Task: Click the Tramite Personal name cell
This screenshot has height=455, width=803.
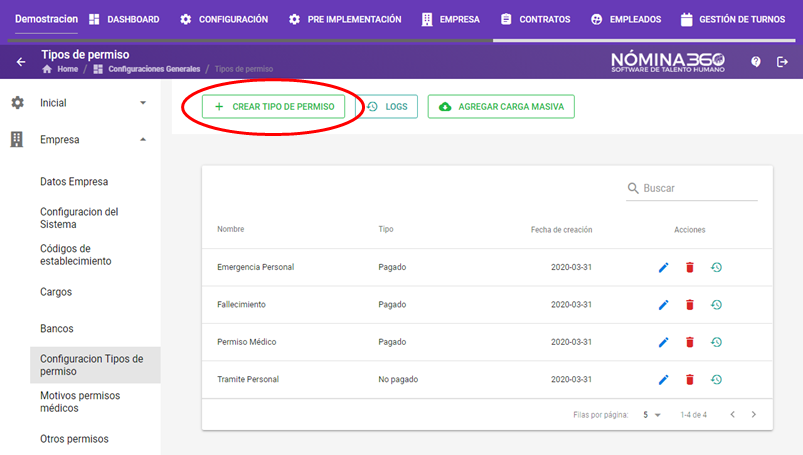Action: [248, 380]
